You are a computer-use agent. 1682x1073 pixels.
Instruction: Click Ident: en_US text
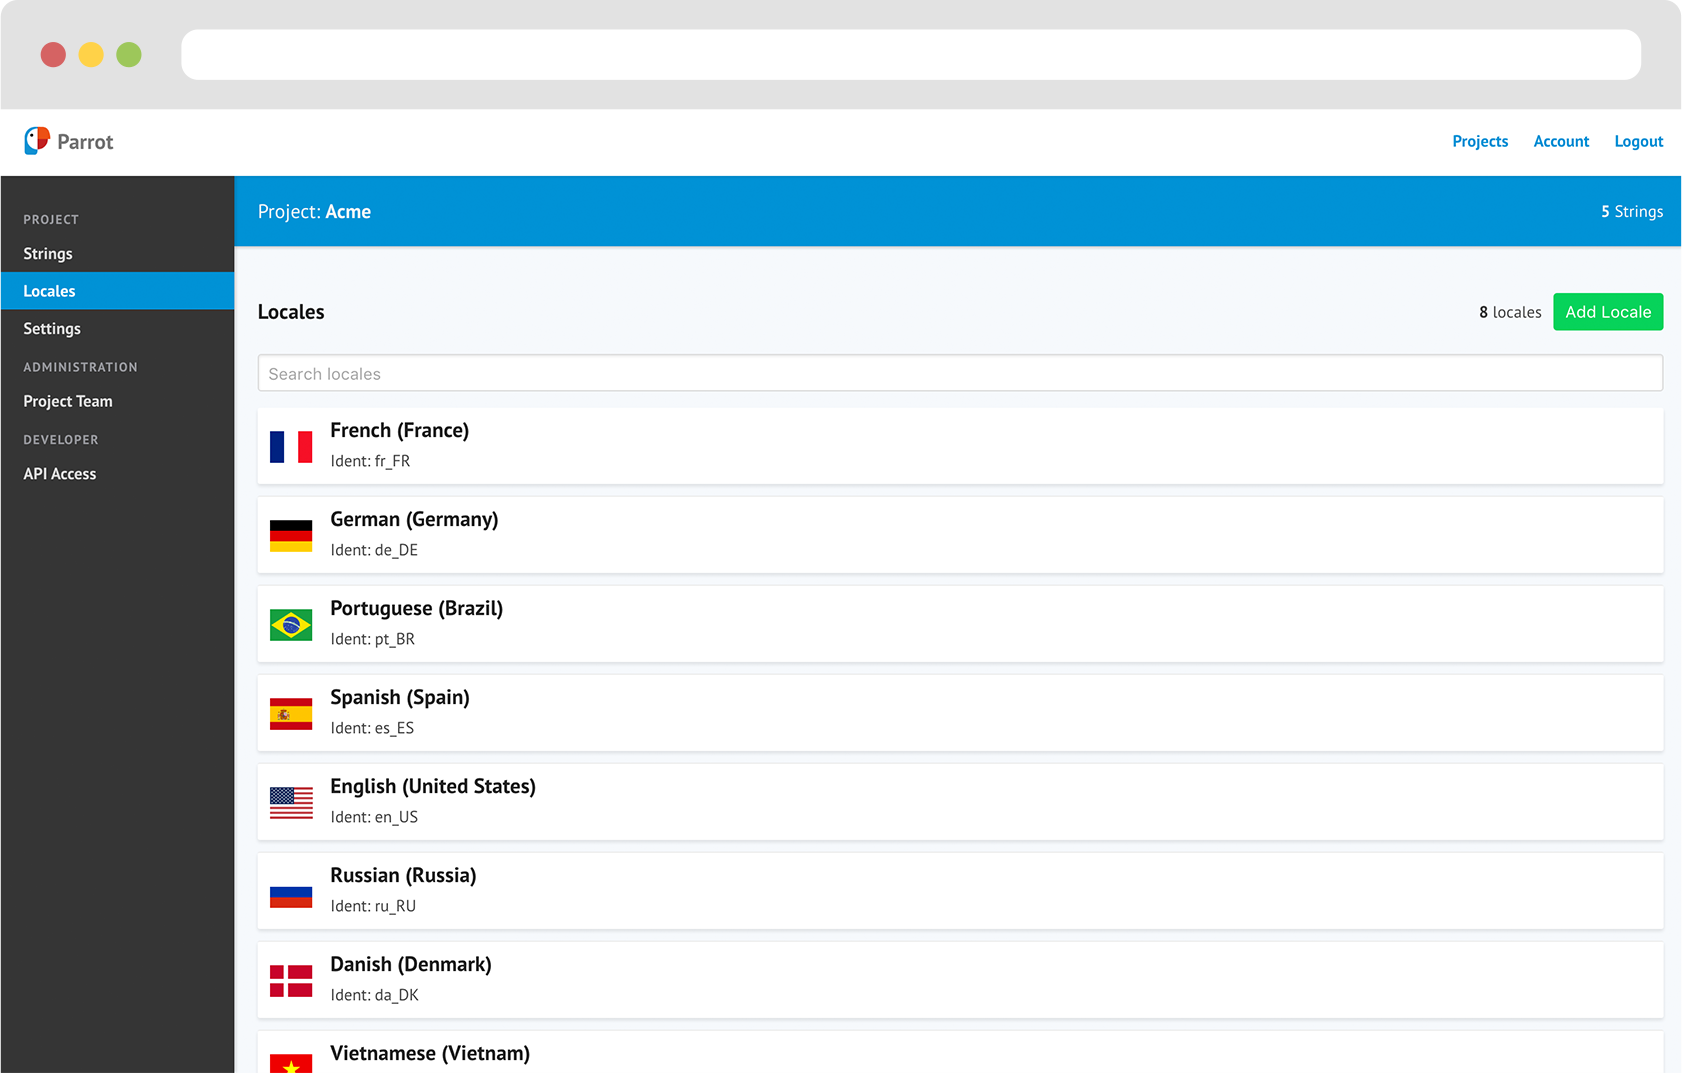[374, 817]
